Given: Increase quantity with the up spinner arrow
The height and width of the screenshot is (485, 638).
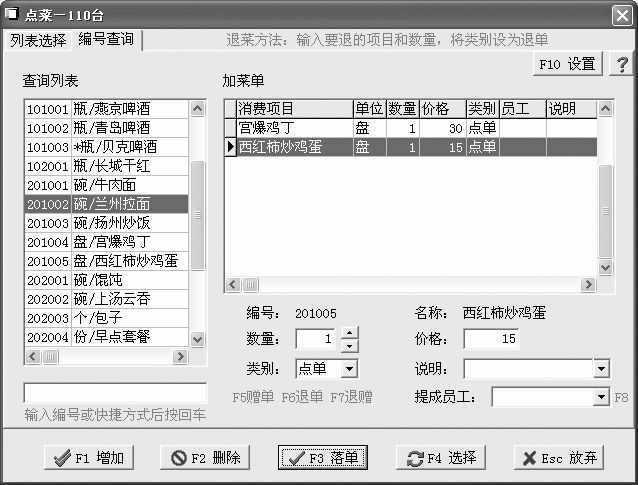Looking at the screenshot, I should [349, 334].
